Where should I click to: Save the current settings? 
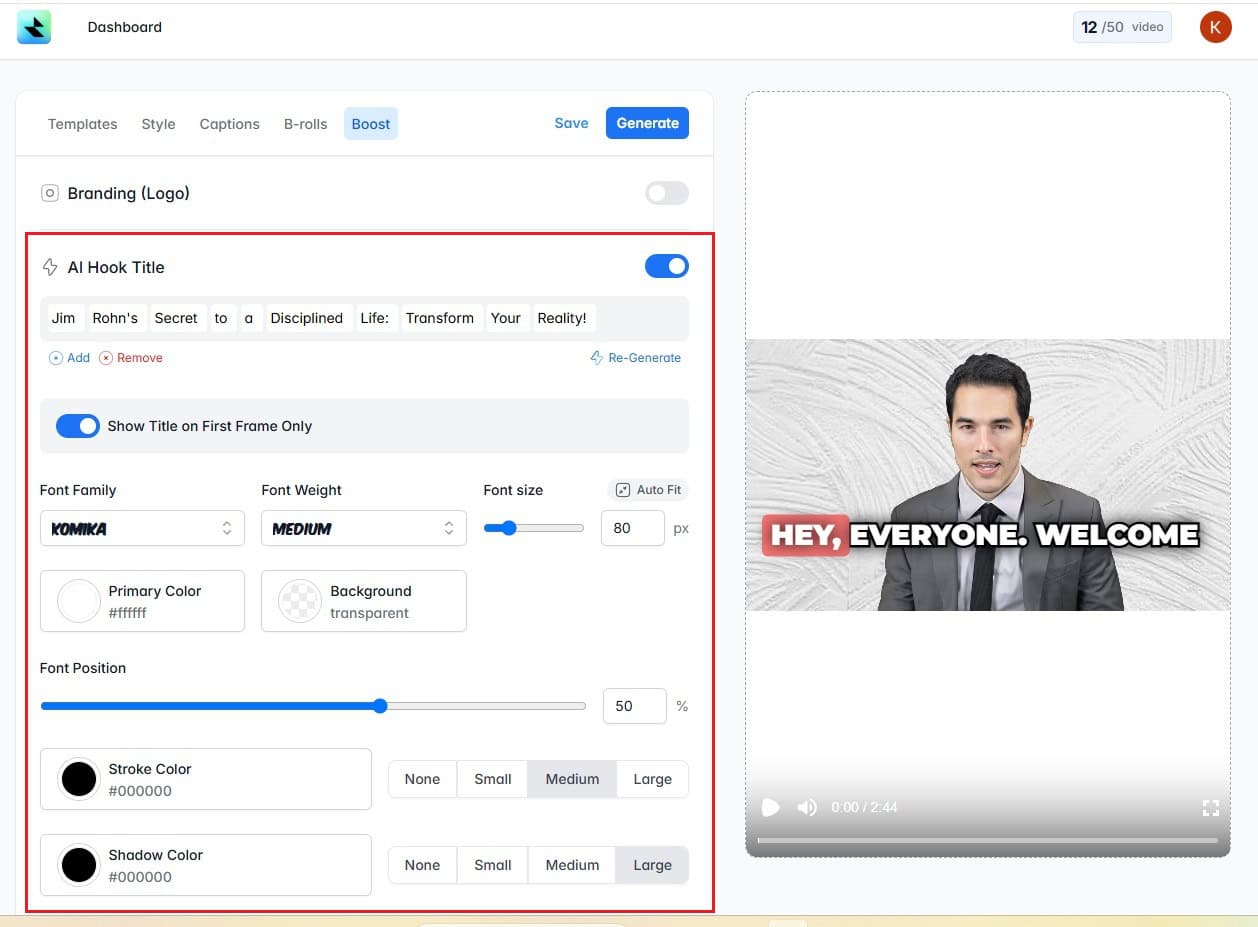tap(571, 123)
